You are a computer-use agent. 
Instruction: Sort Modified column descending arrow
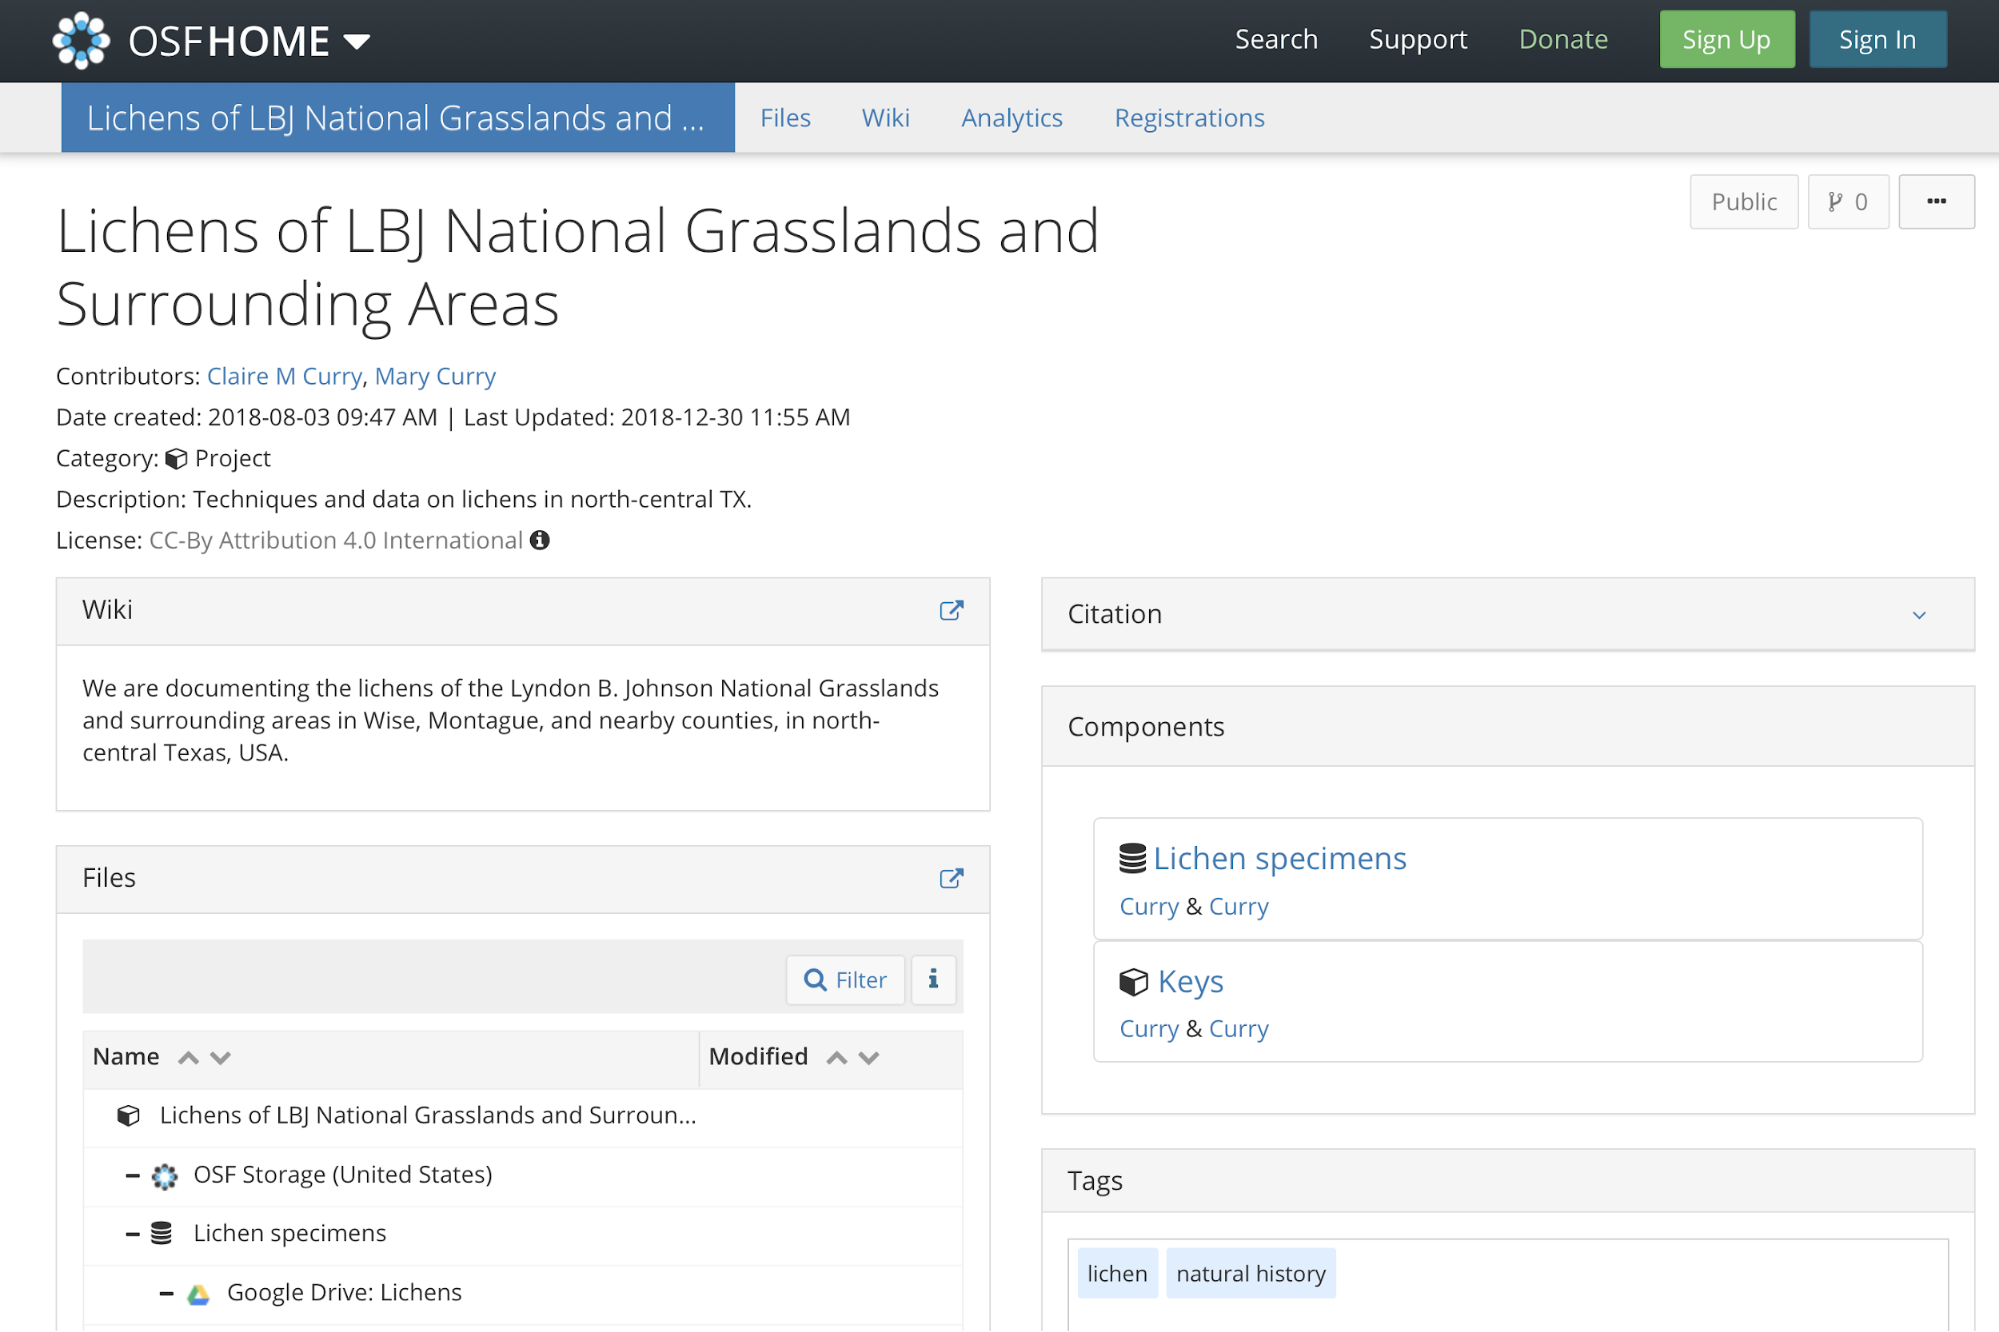click(x=869, y=1058)
